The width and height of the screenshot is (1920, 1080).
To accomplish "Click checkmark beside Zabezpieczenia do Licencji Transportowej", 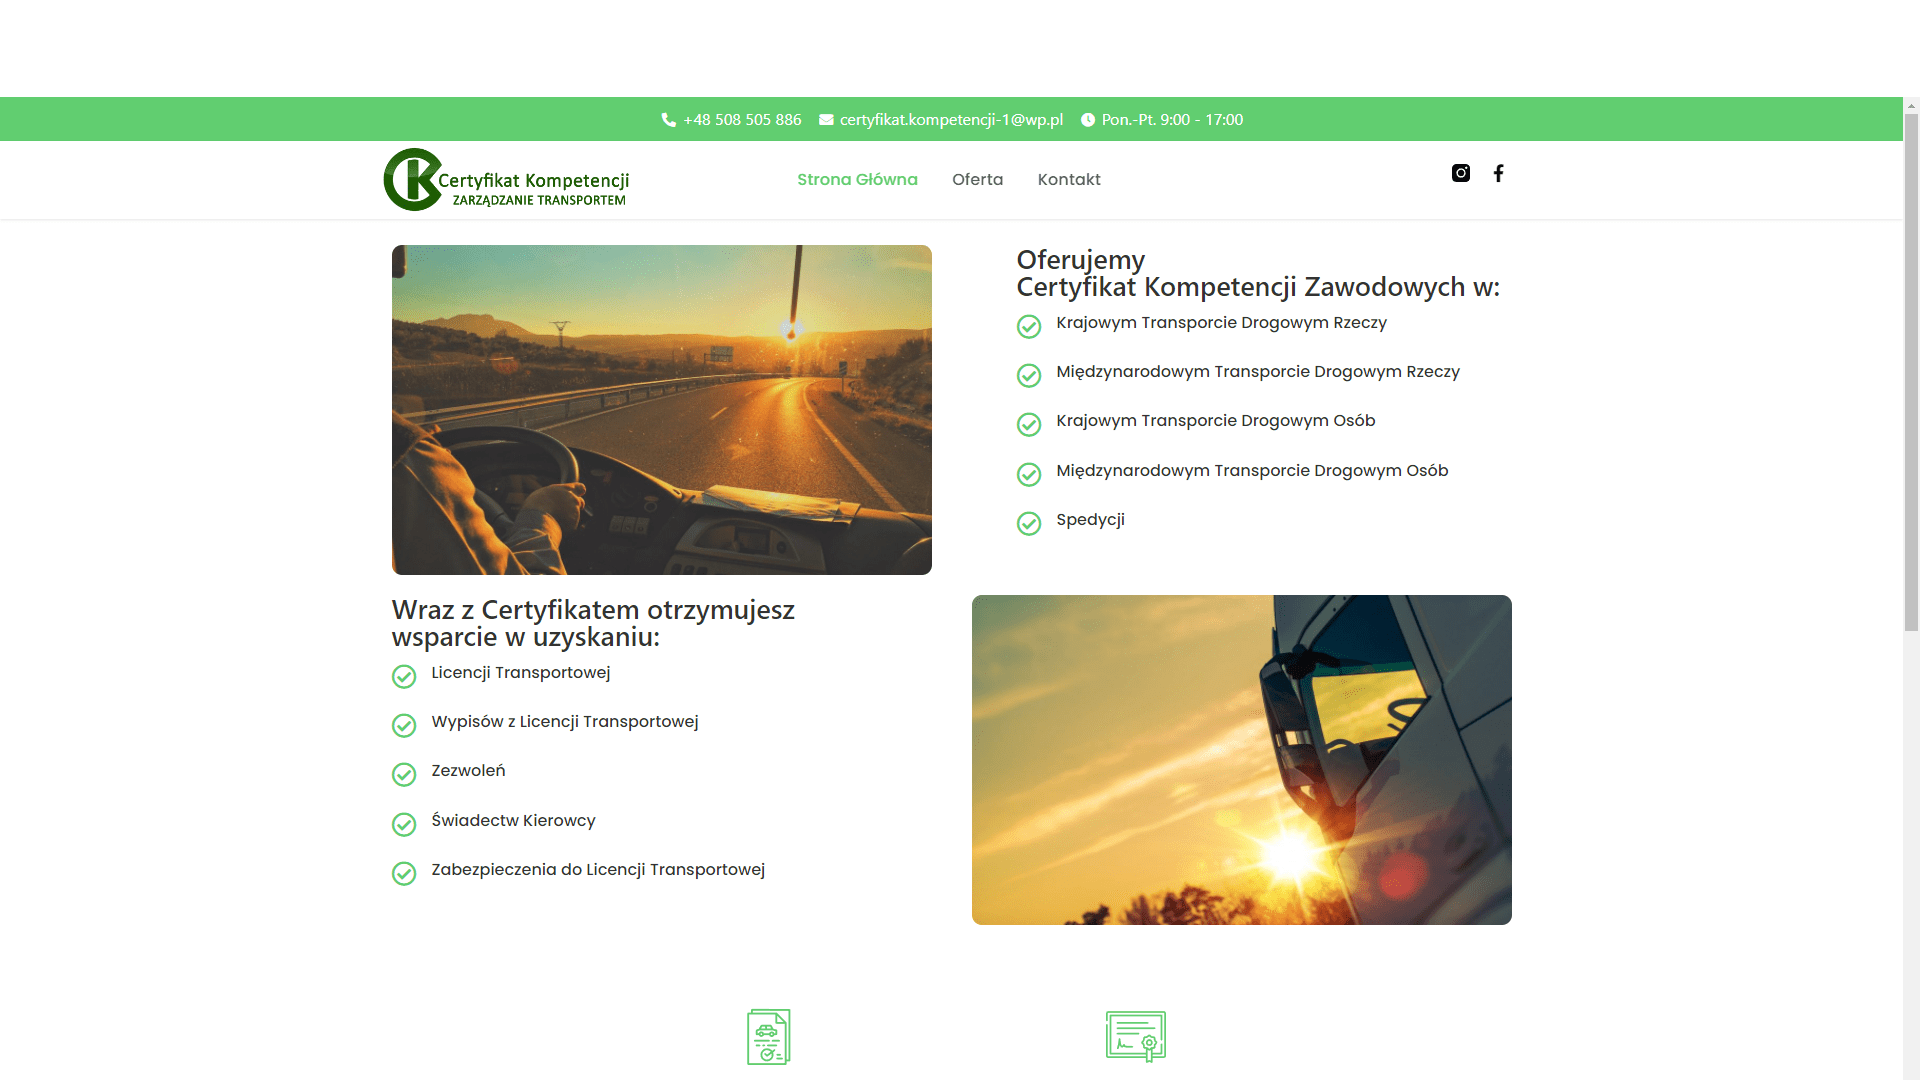I will coord(404,874).
